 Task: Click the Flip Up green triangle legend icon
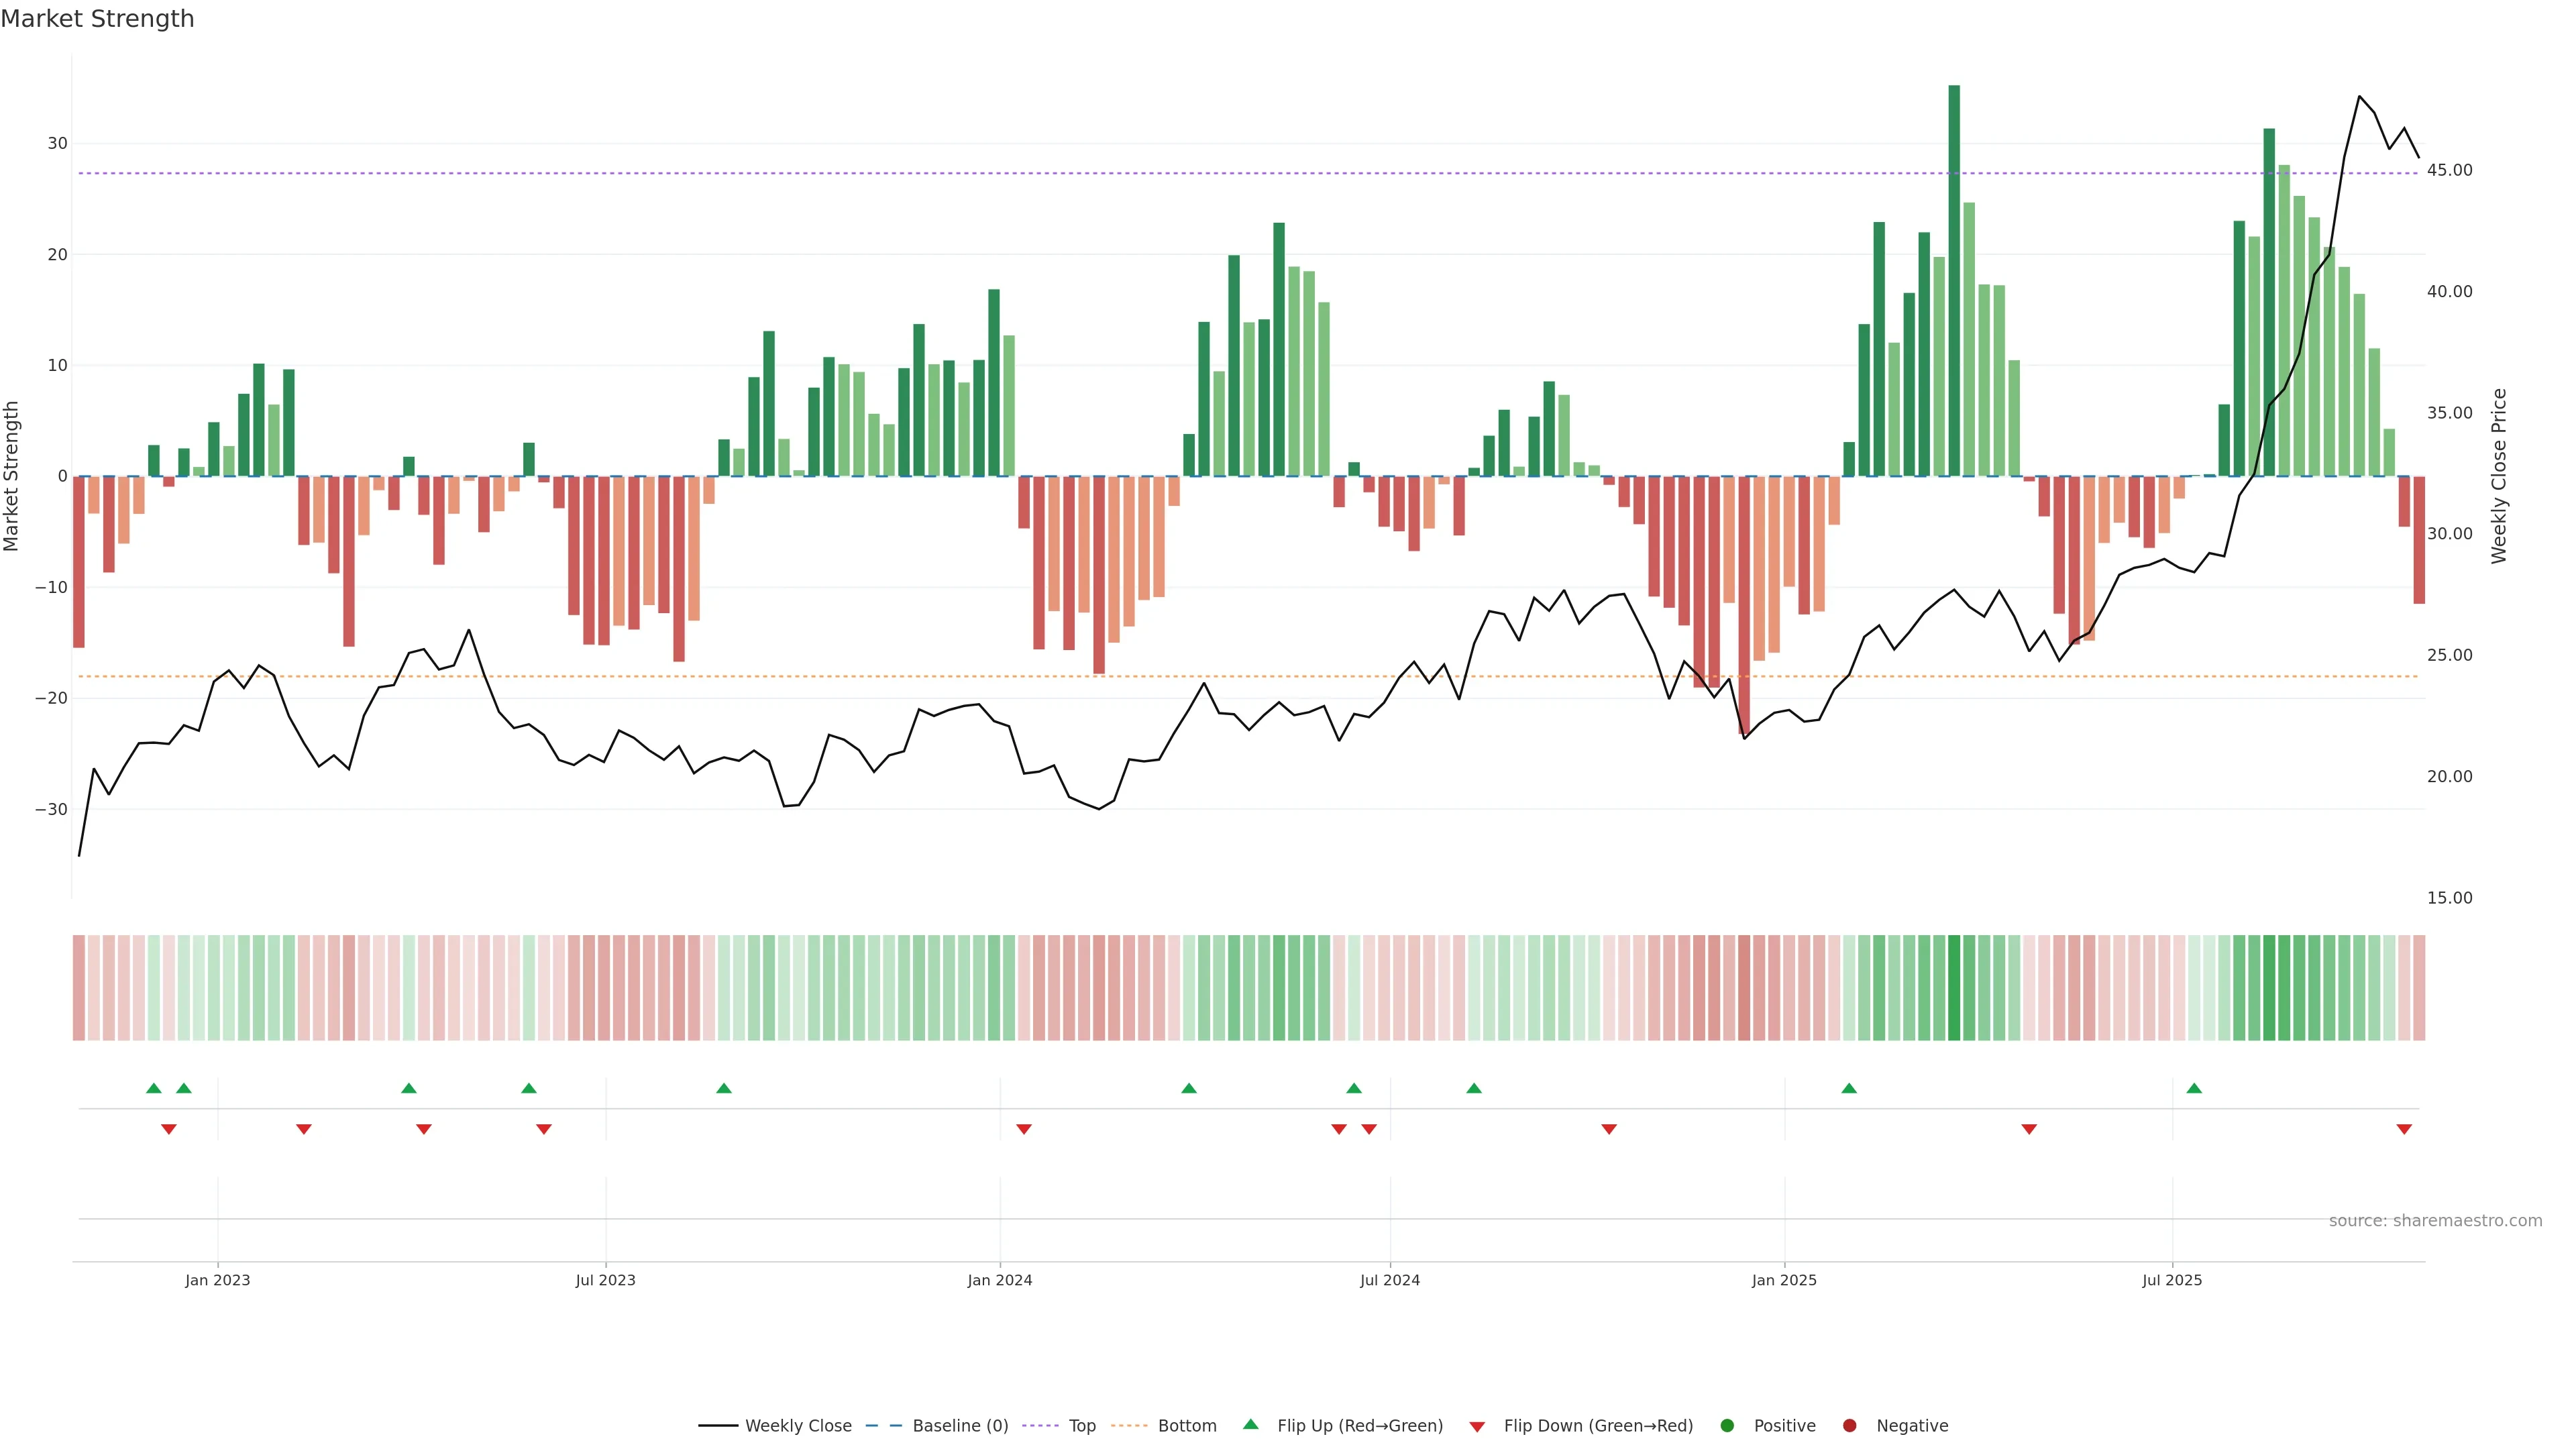(1250, 1424)
